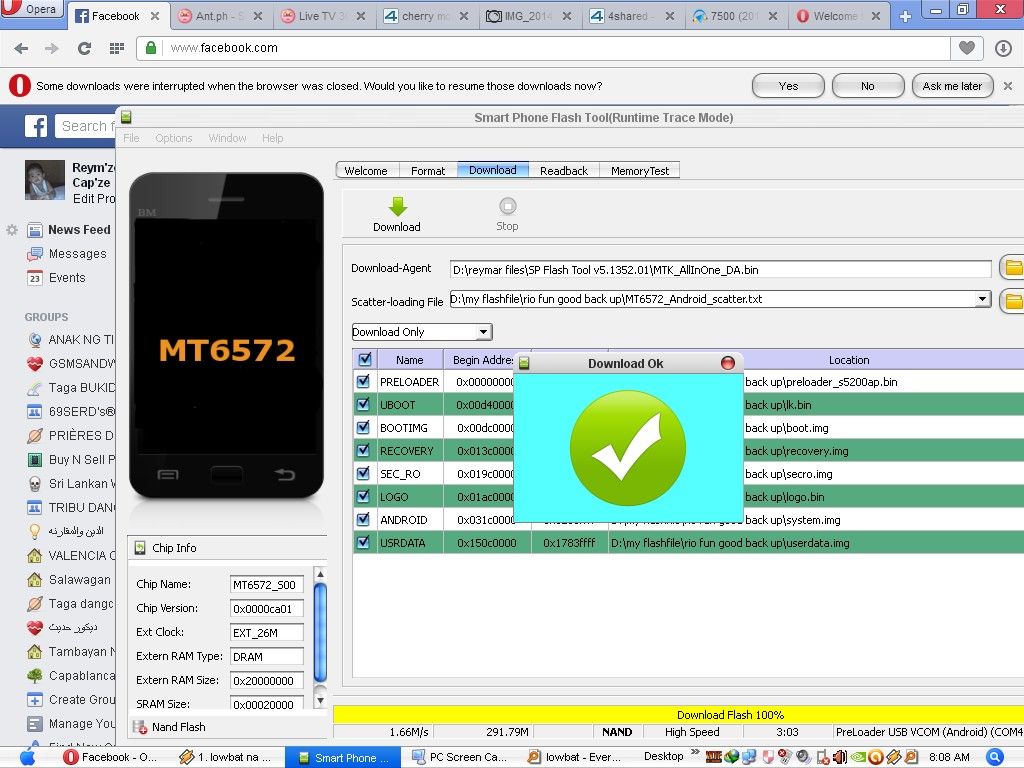1024x768 pixels.
Task: Open the Opera downloads arrow icon
Action: tap(1003, 48)
